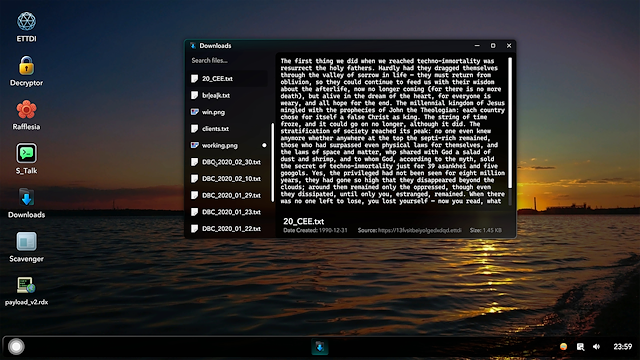Click the file list scrollbar
The height and width of the screenshot is (360, 640).
[272, 162]
